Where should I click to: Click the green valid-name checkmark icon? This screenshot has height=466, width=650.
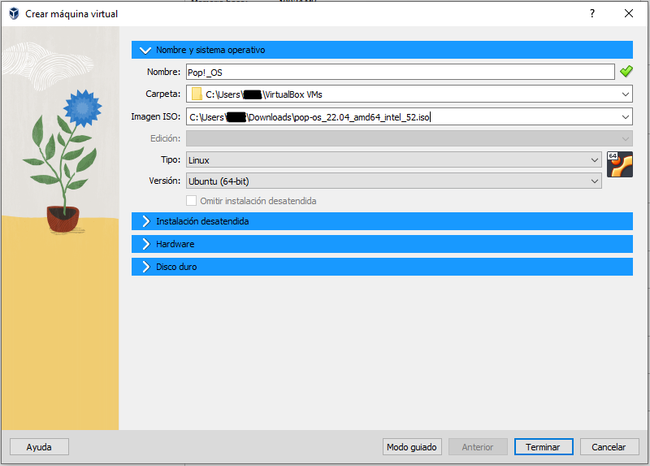626,72
